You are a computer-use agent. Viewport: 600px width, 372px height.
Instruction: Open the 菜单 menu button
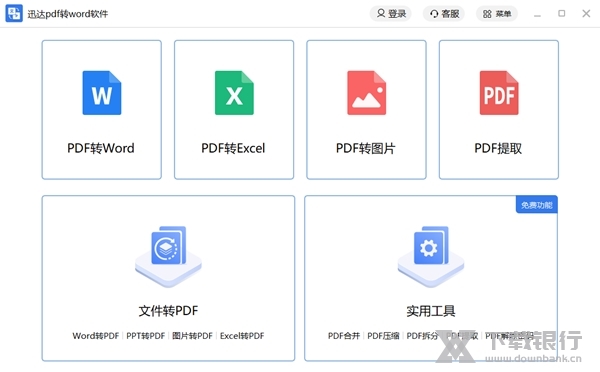[x=497, y=14]
